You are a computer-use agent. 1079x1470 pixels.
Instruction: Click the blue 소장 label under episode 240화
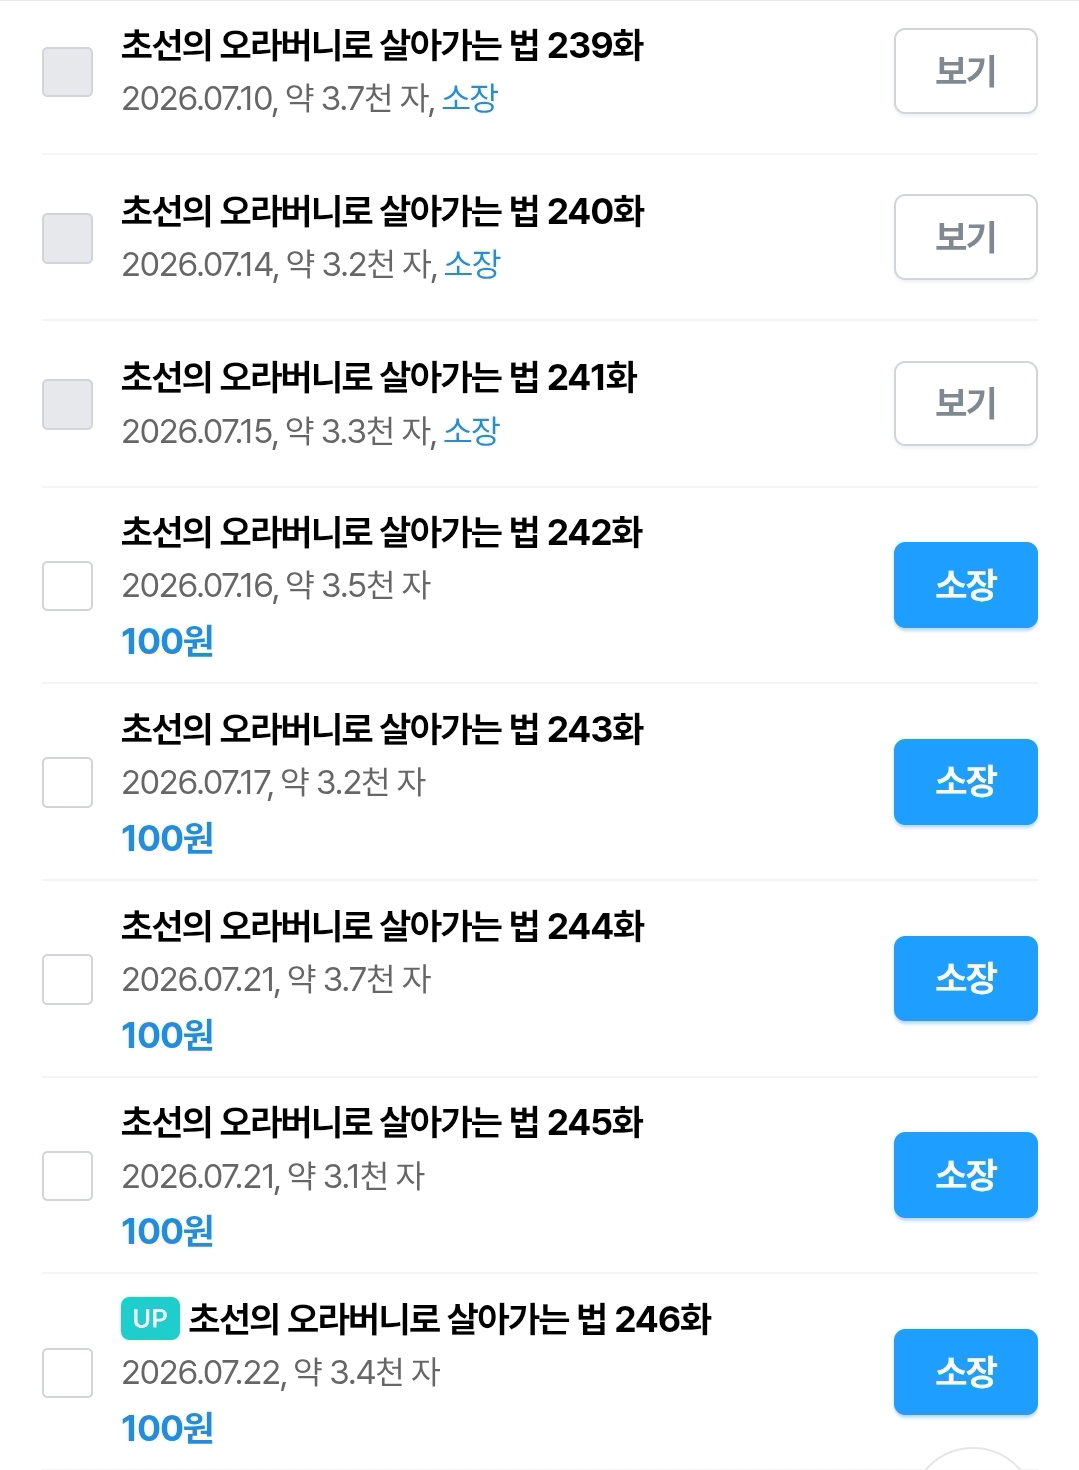click(x=472, y=264)
